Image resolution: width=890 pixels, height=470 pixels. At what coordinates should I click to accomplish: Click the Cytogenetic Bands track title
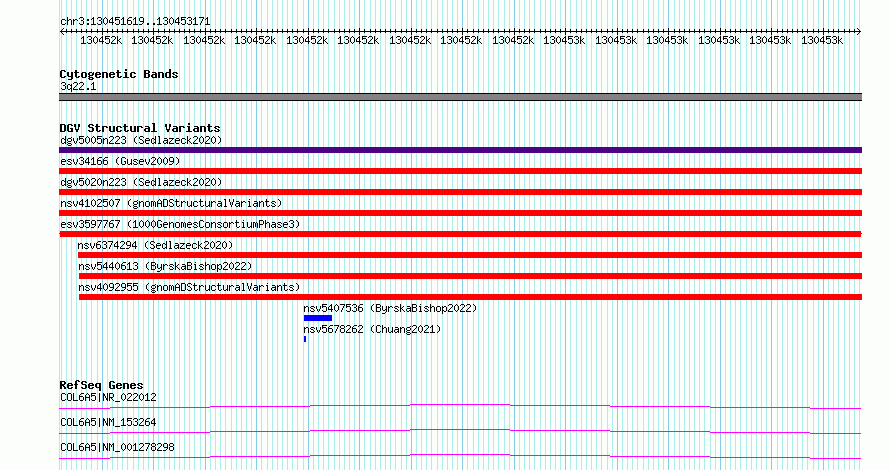119,74
